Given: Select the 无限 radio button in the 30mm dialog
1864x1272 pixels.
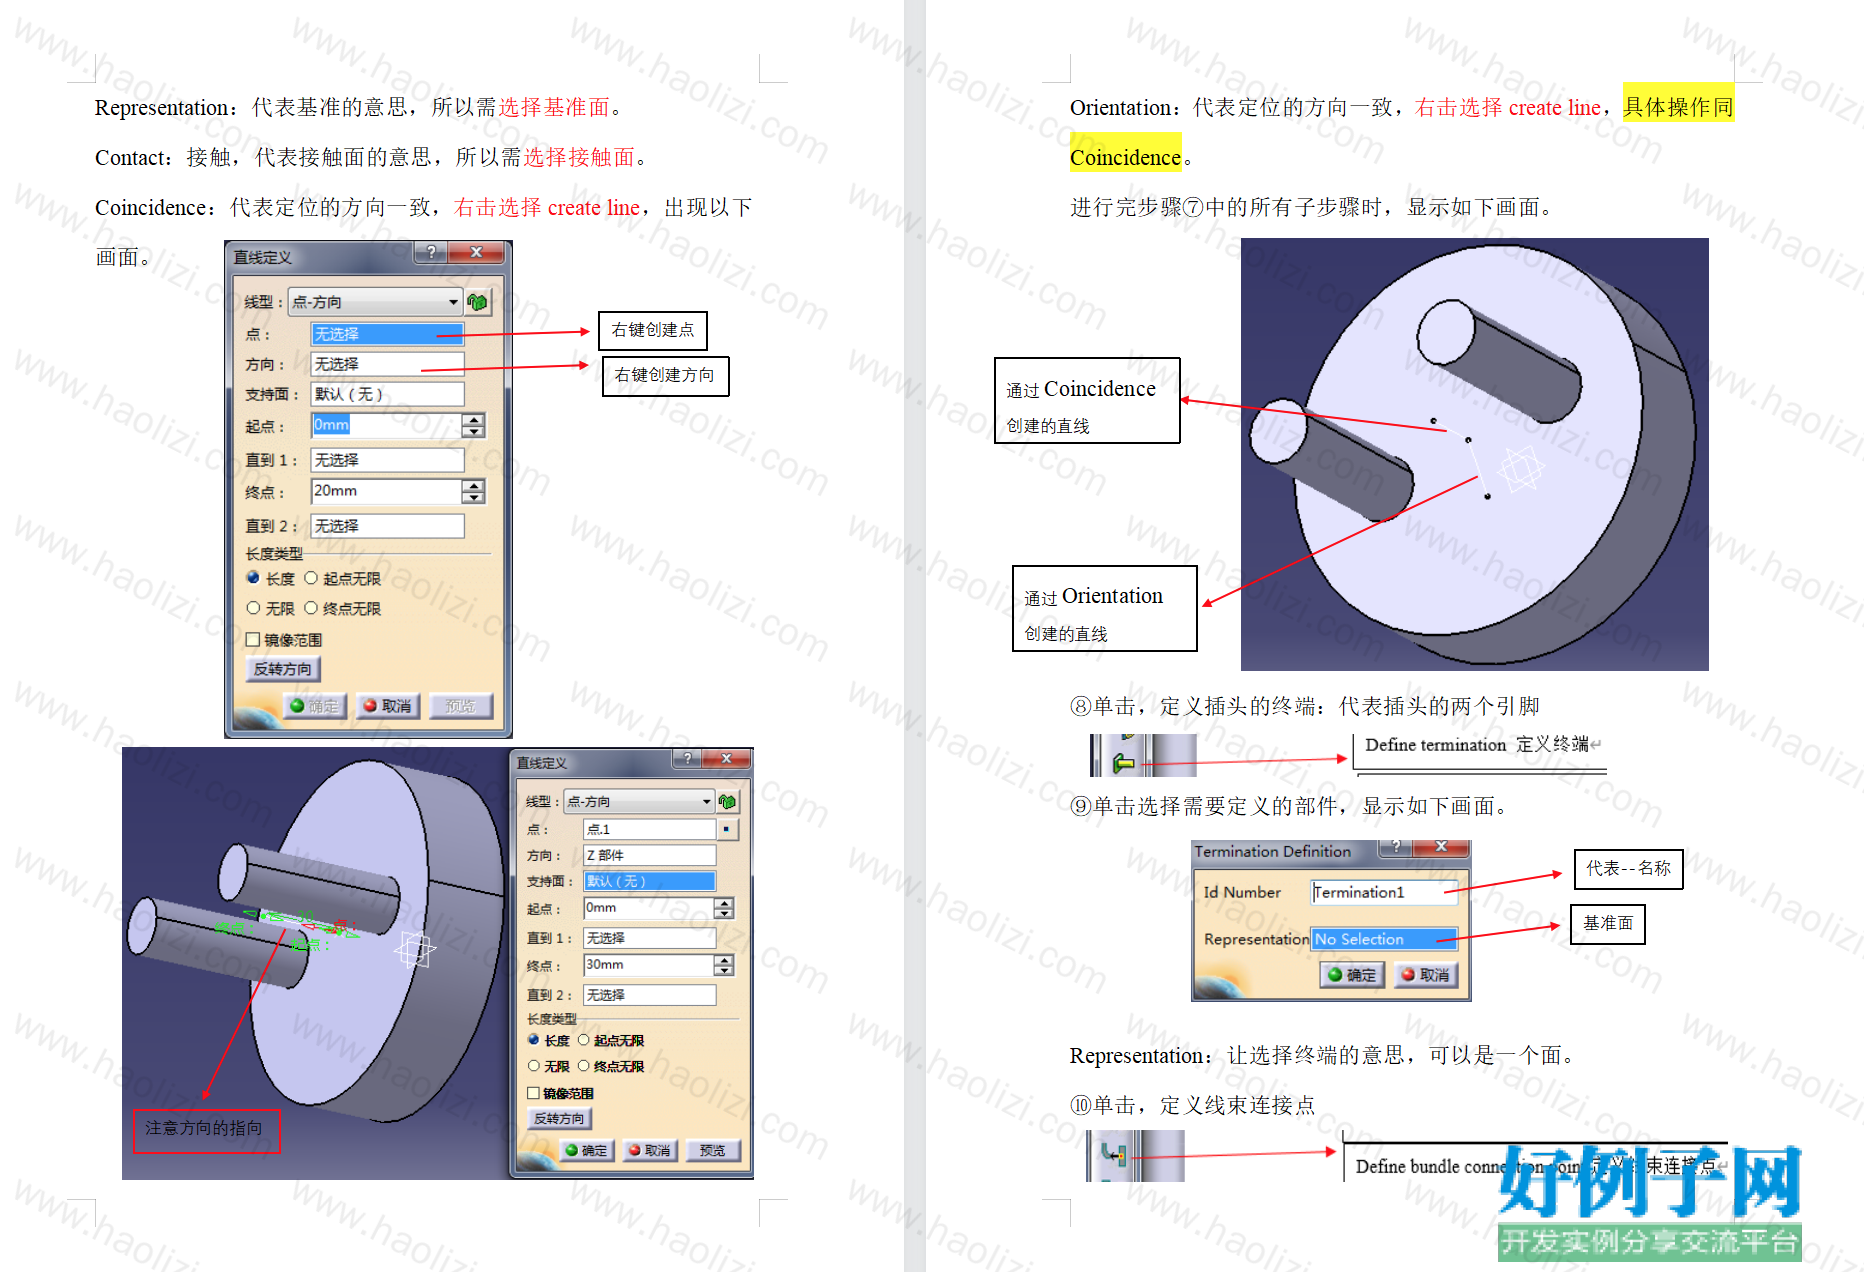Looking at the screenshot, I should [x=534, y=1066].
